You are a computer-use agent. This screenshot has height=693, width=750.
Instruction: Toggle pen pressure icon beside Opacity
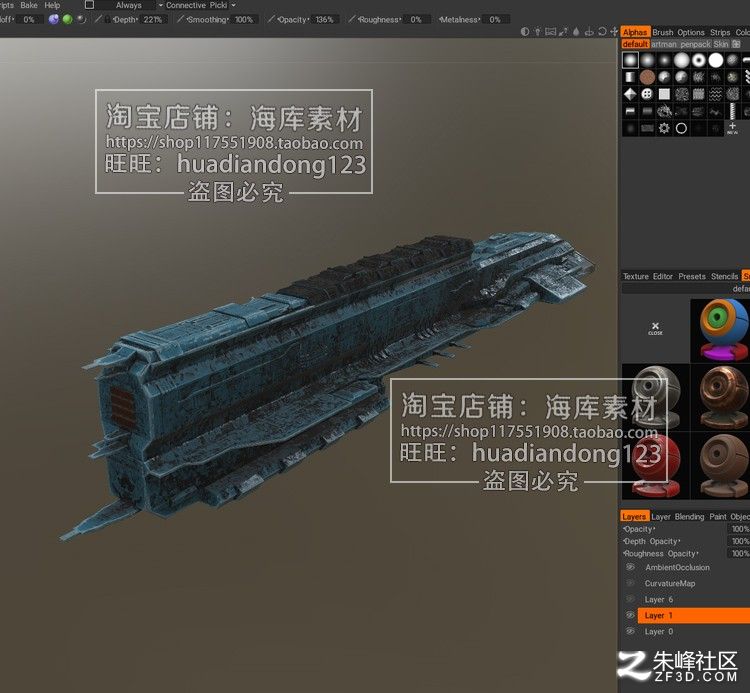tap(271, 19)
